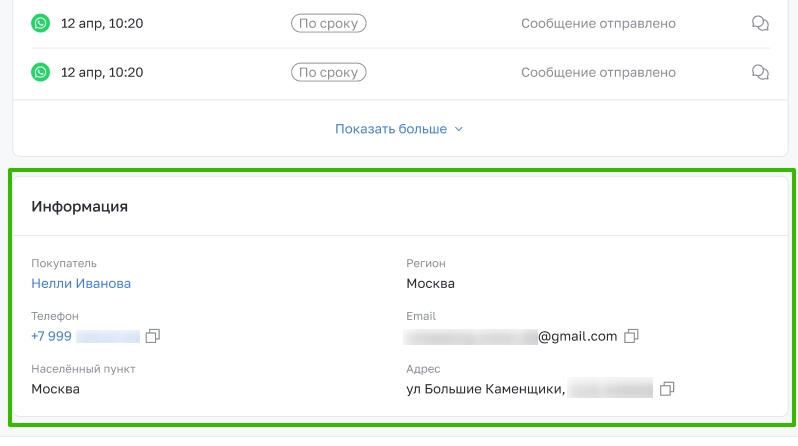Click the 'По сроку' badge in the second row

[329, 72]
